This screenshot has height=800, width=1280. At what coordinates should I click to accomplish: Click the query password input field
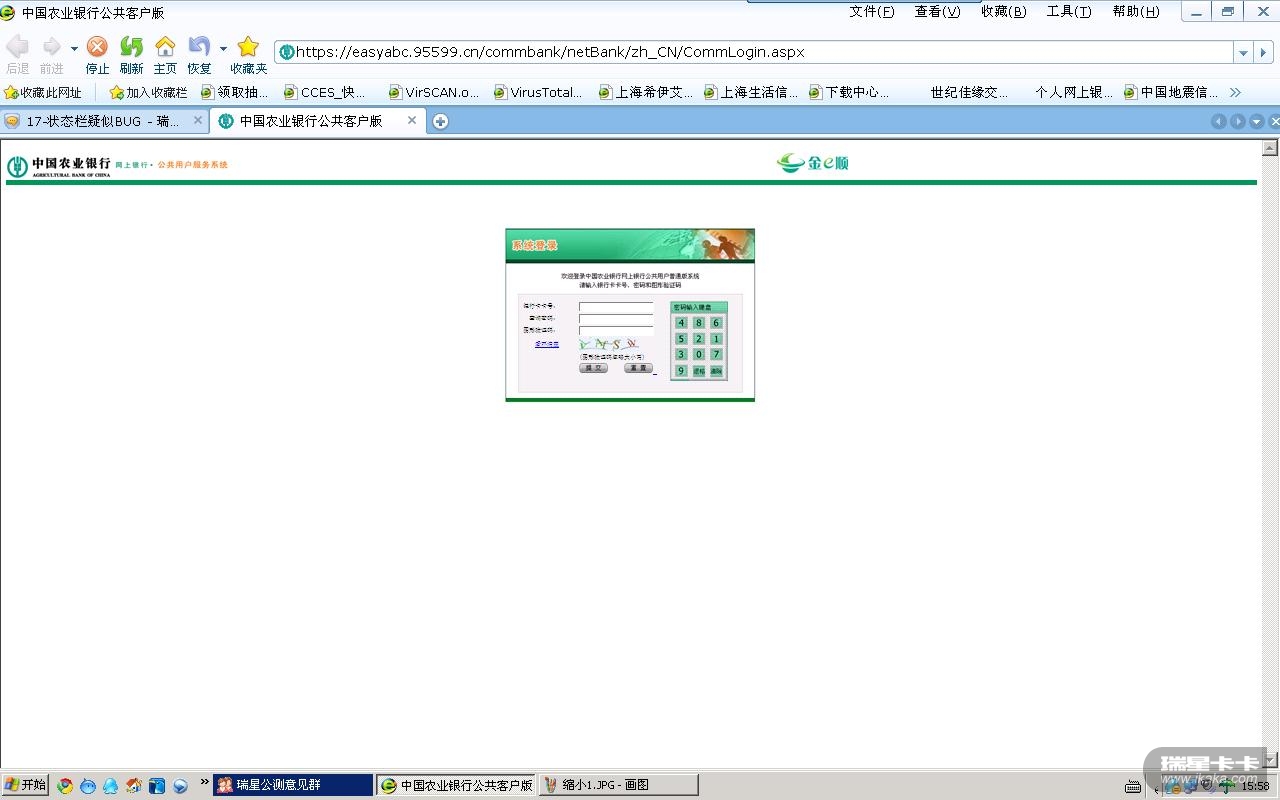(x=616, y=319)
